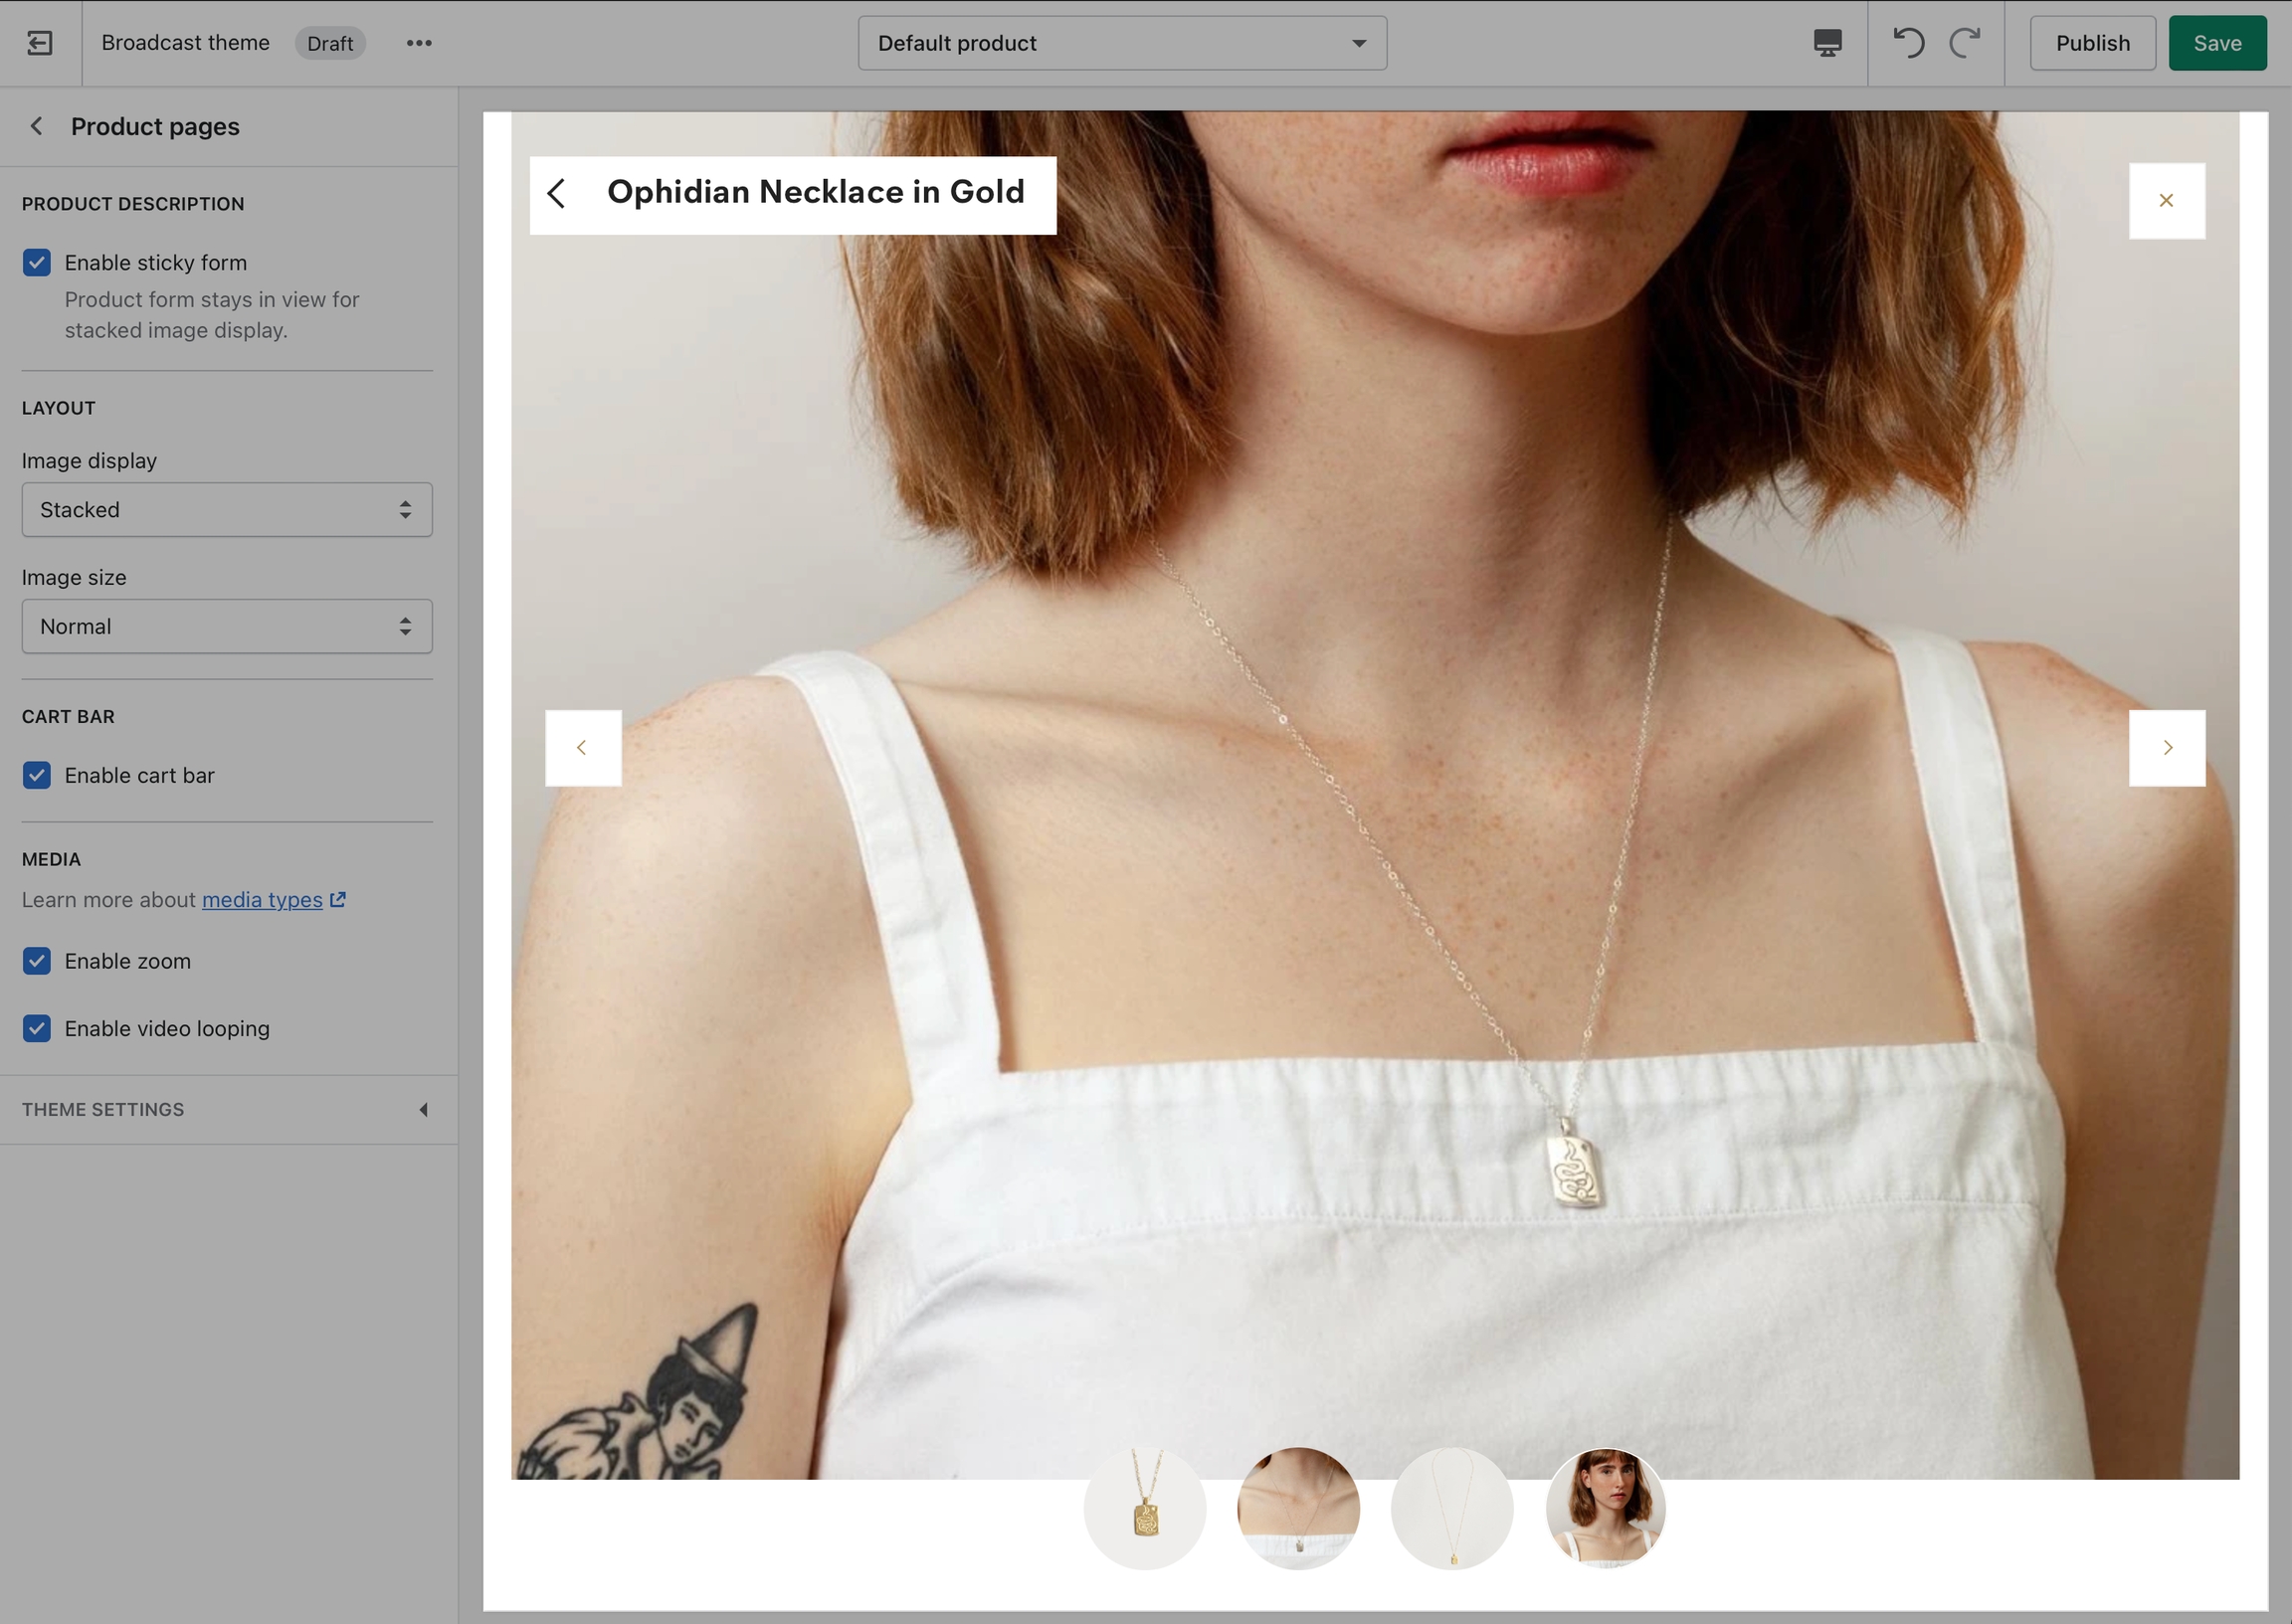Image resolution: width=2292 pixels, height=1624 pixels.
Task: Open the three-dots more actions menu
Action: point(419,43)
